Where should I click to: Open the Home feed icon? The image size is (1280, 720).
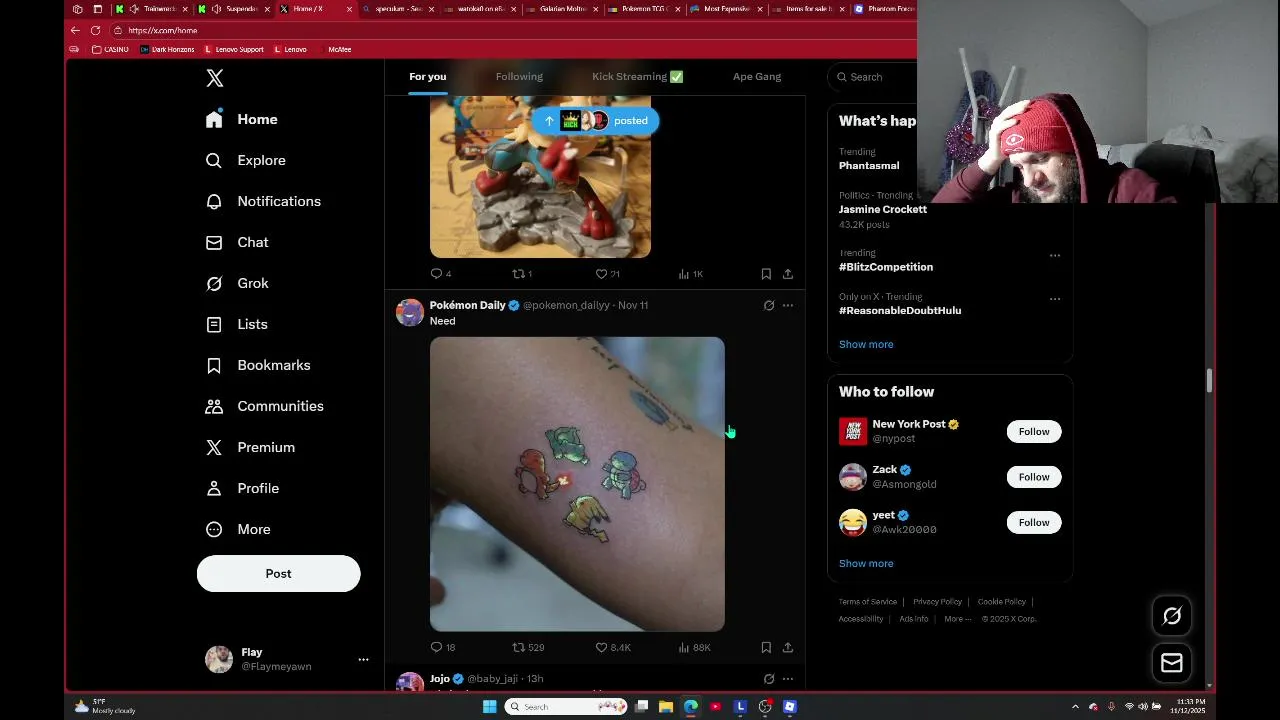(214, 119)
